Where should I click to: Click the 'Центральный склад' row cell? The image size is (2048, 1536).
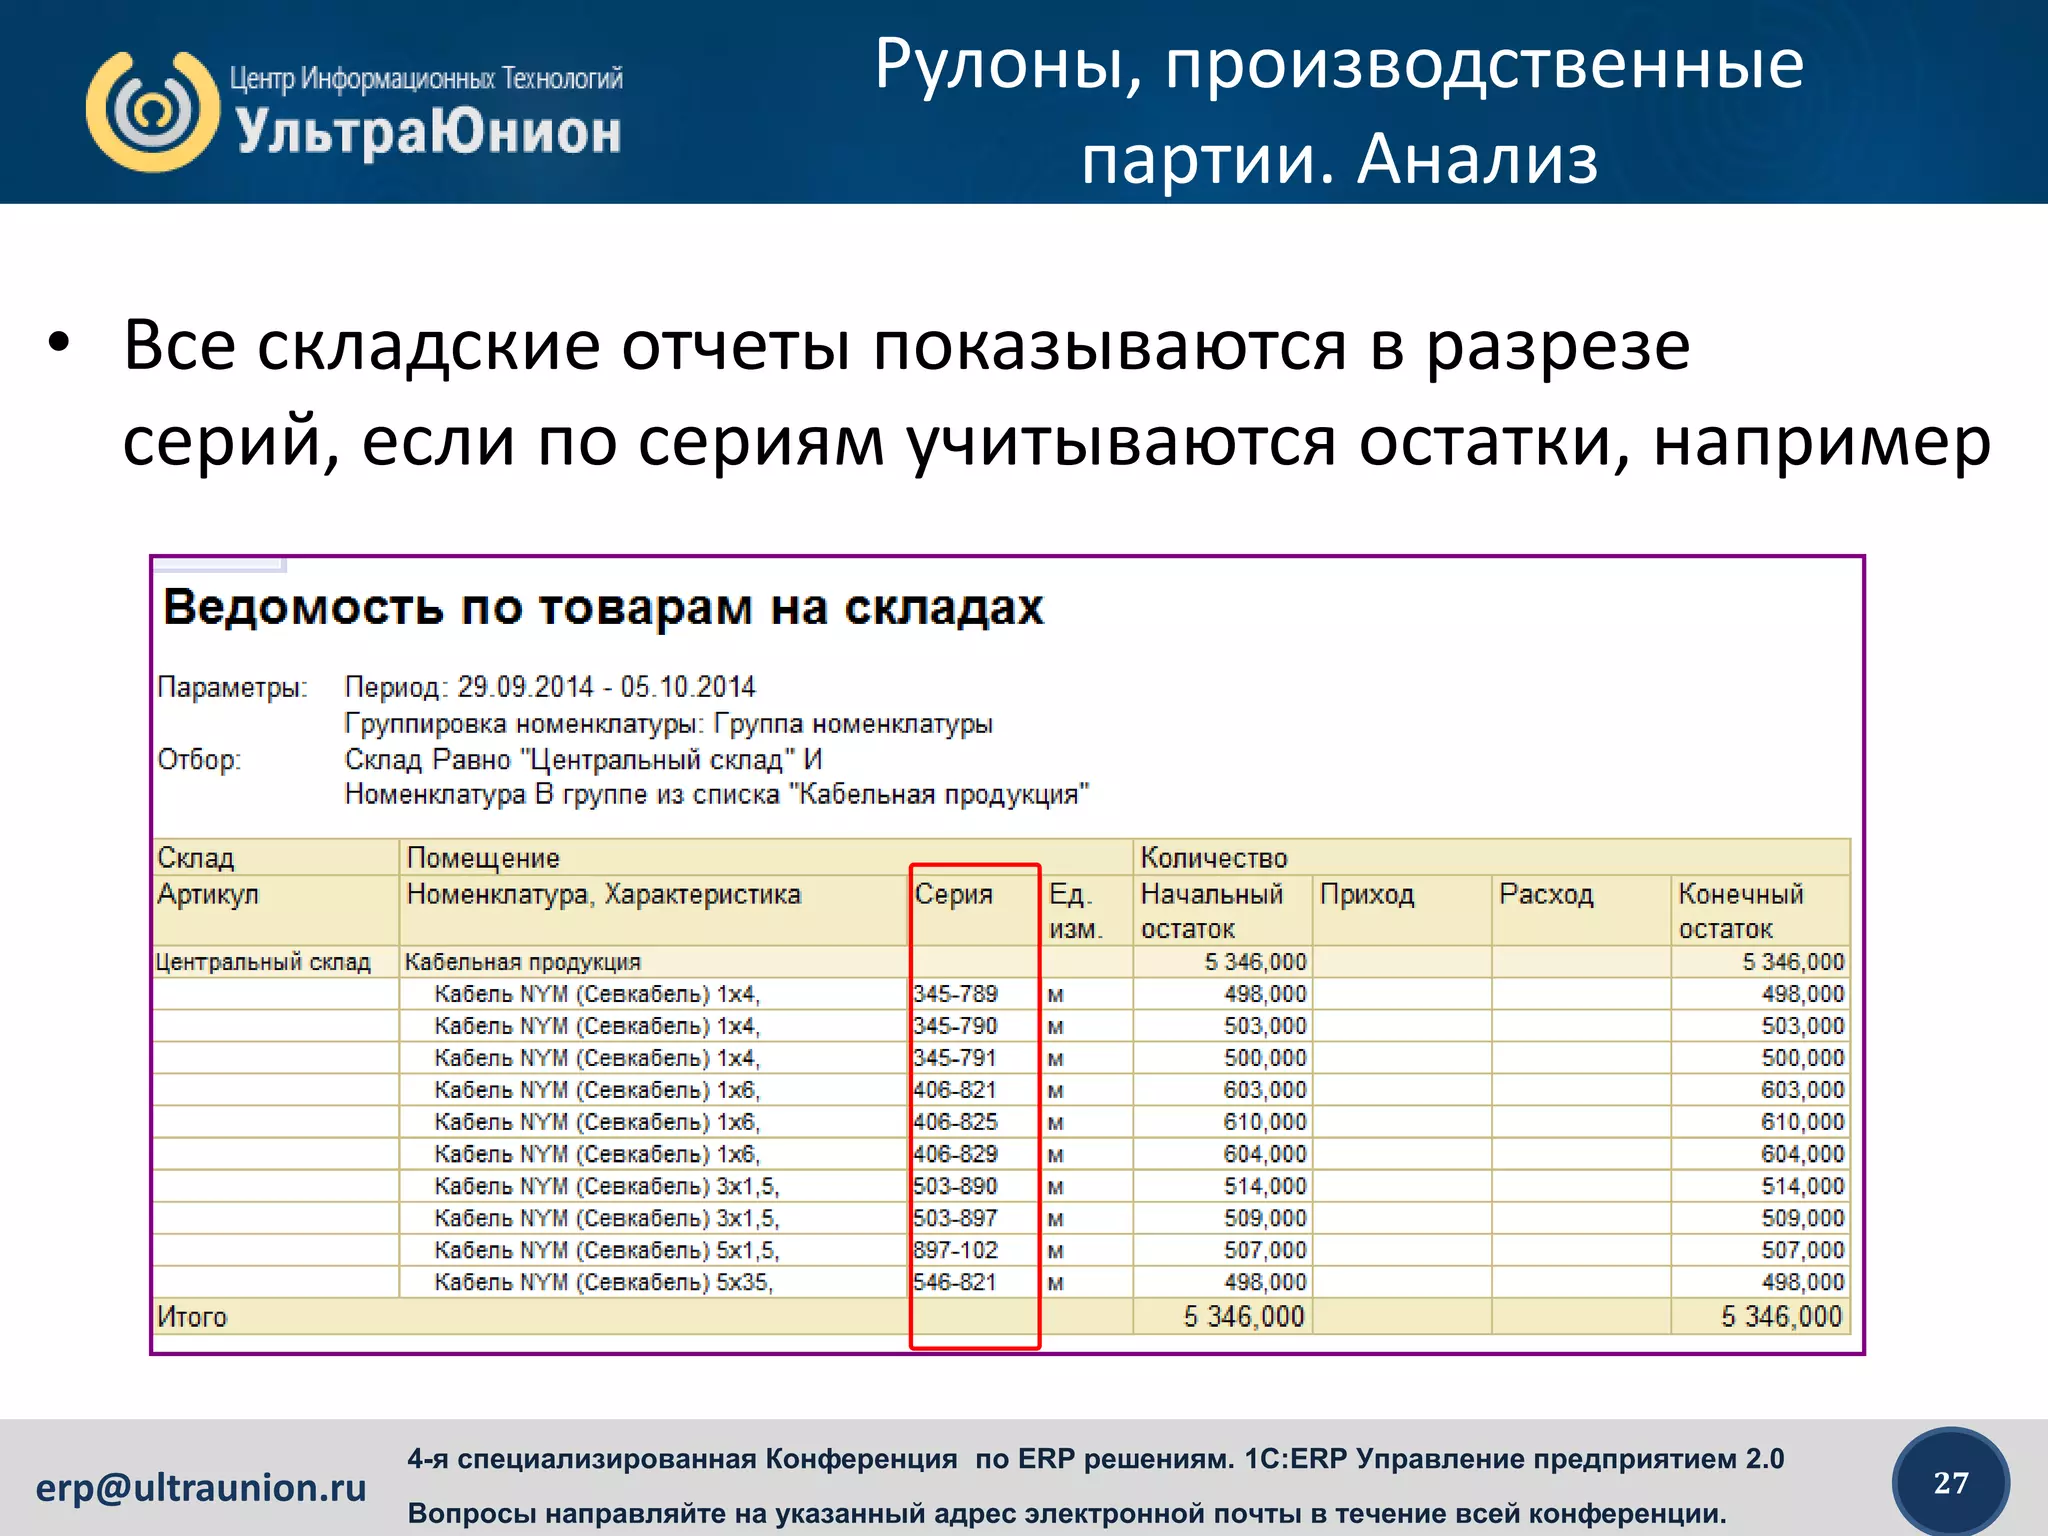263,962
